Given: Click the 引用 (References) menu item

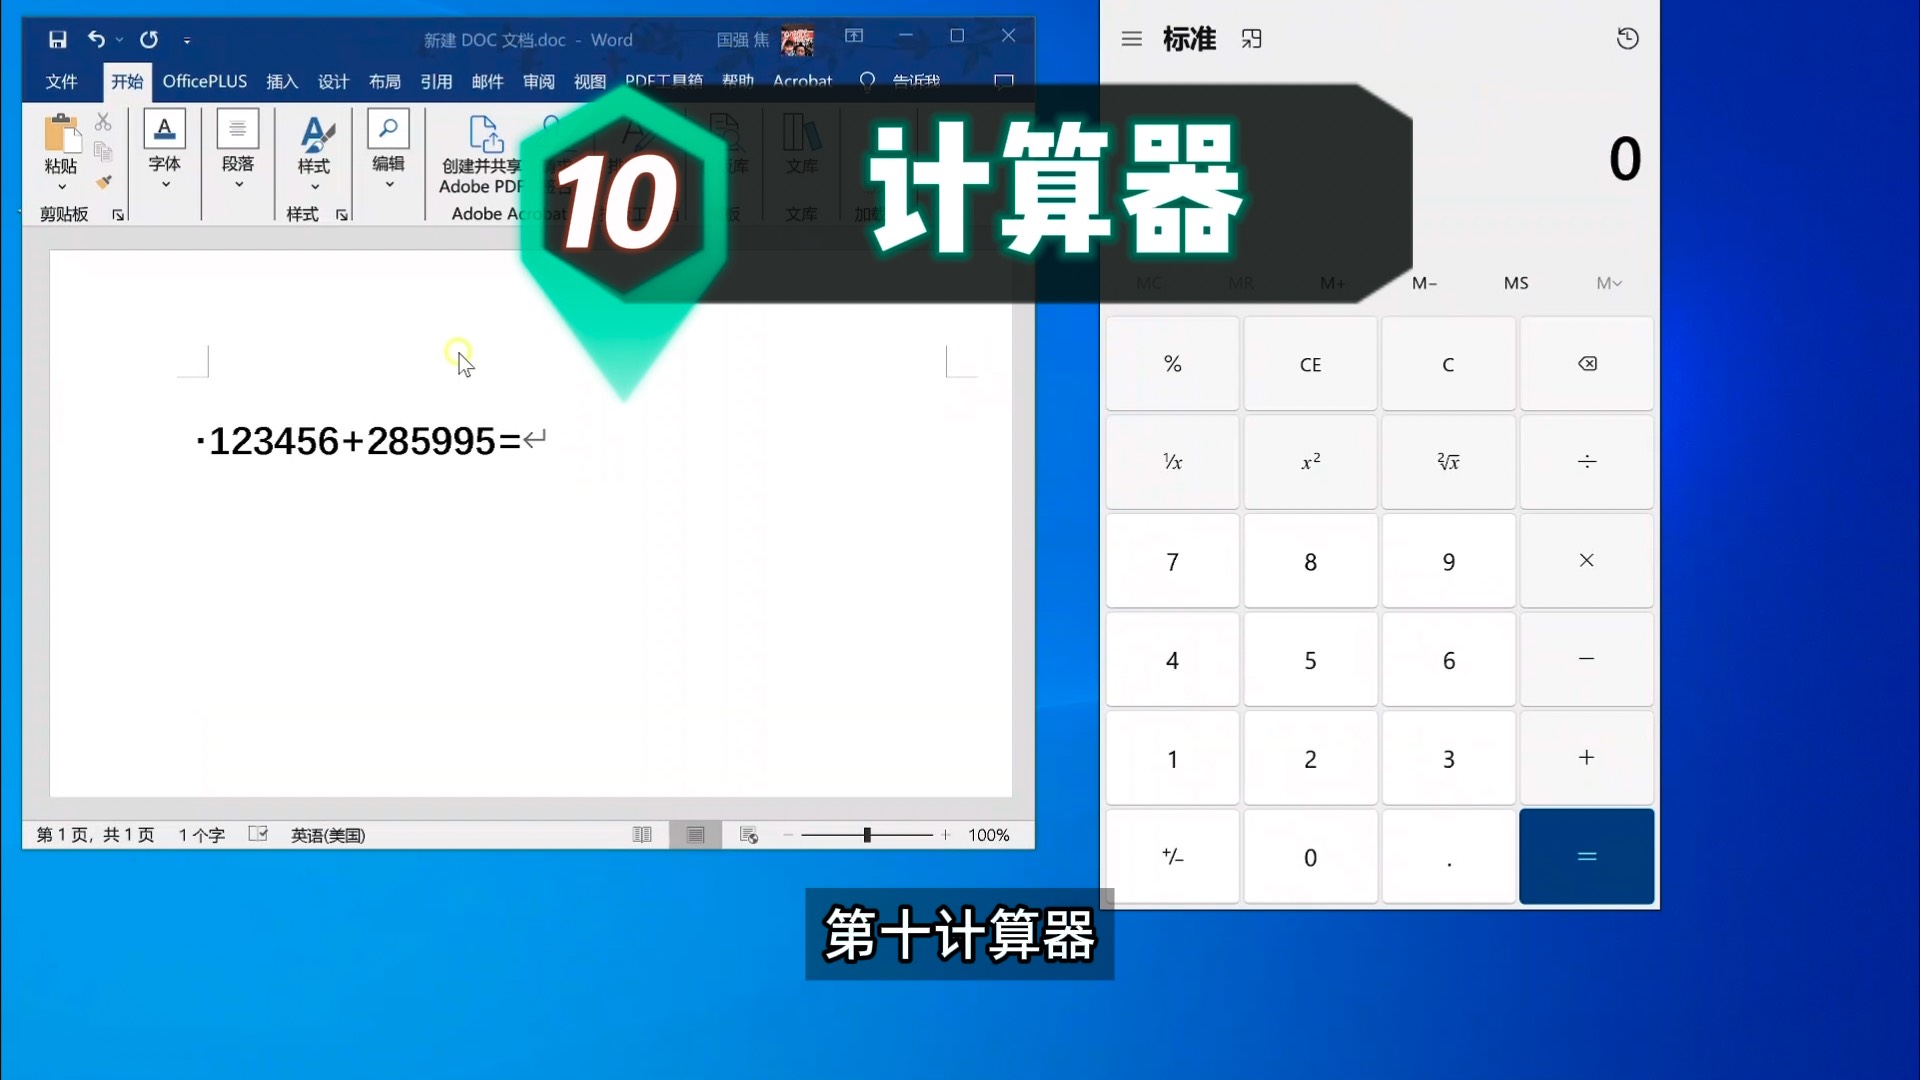Looking at the screenshot, I should coord(436,80).
